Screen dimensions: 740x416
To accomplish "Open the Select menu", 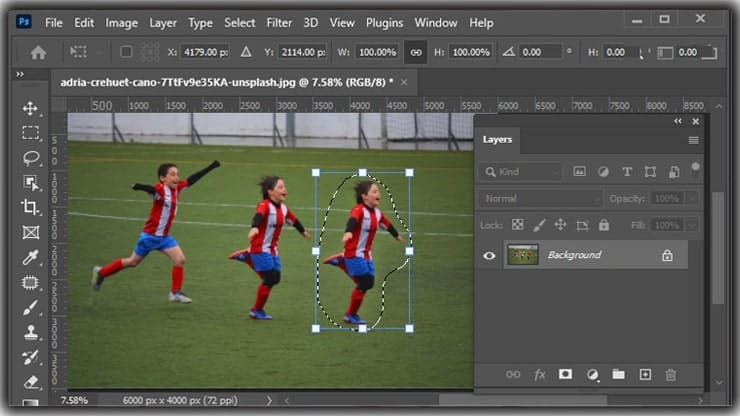I will tap(240, 23).
